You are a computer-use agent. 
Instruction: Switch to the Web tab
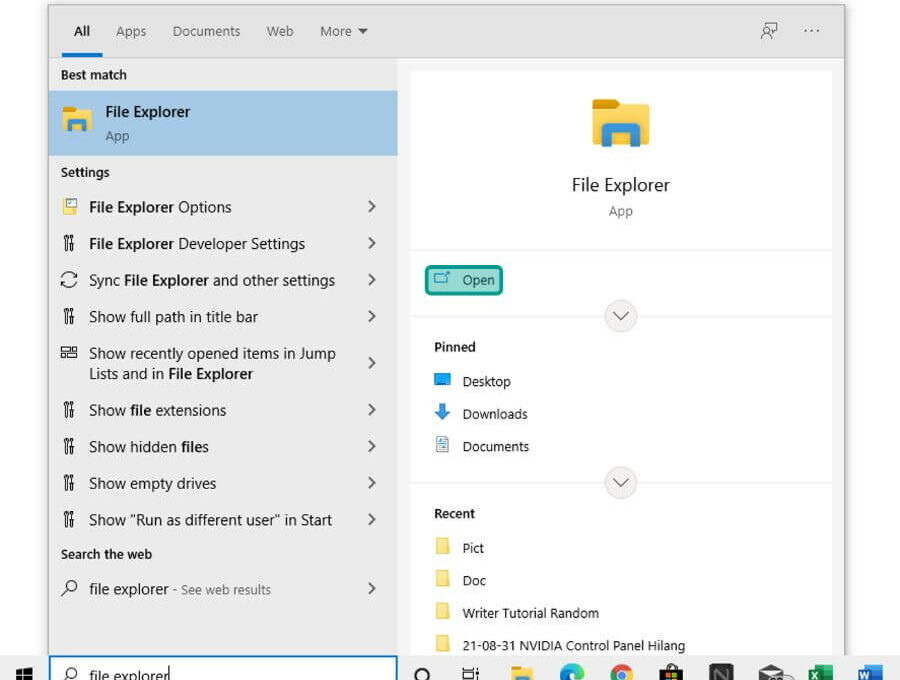pyautogui.click(x=280, y=32)
